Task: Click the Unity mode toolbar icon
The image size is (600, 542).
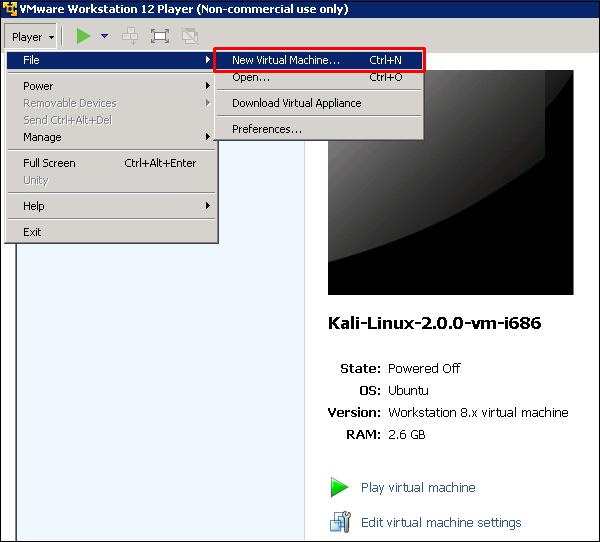Action: (x=190, y=36)
